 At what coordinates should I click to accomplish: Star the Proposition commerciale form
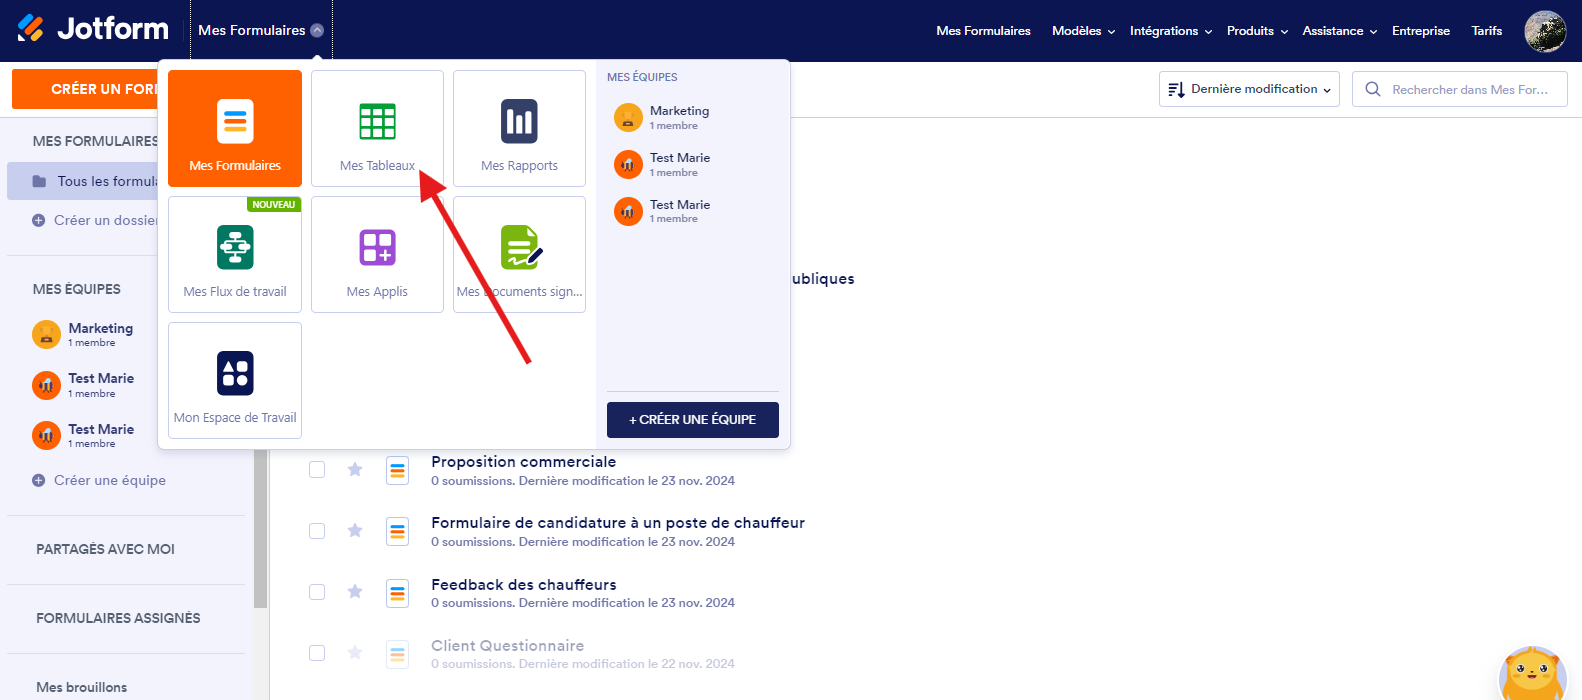point(355,469)
